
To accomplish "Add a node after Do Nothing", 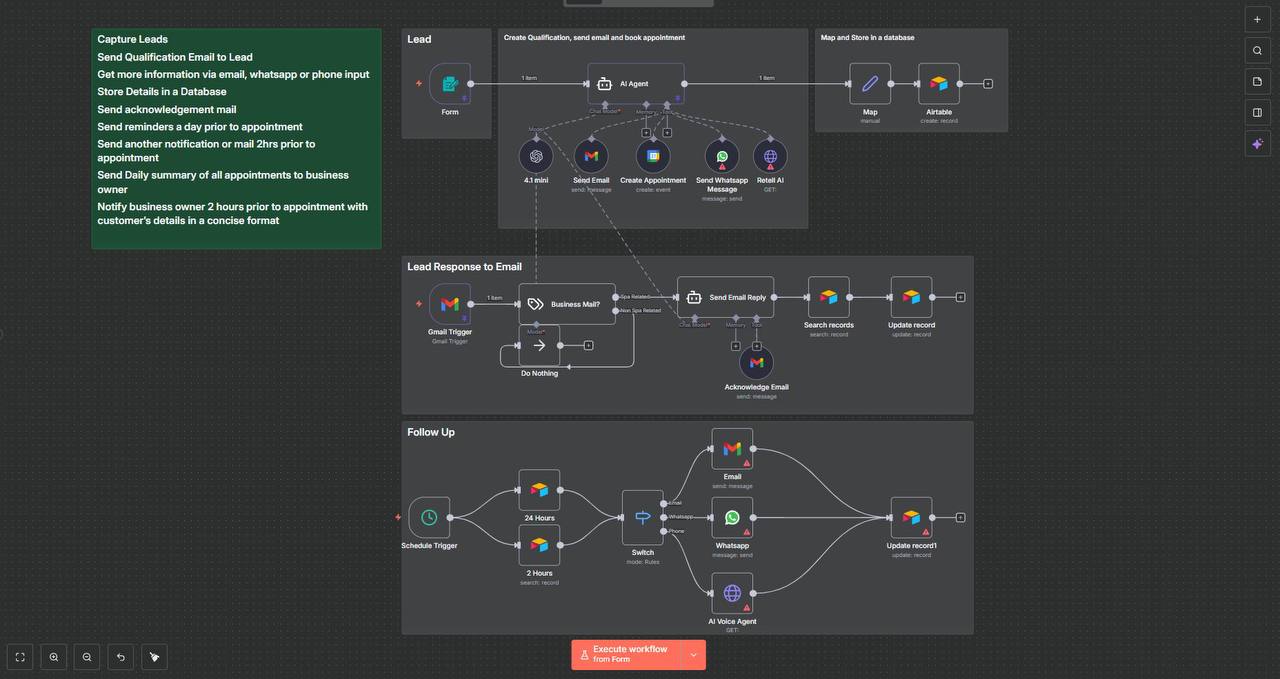I will pyautogui.click(x=588, y=346).
